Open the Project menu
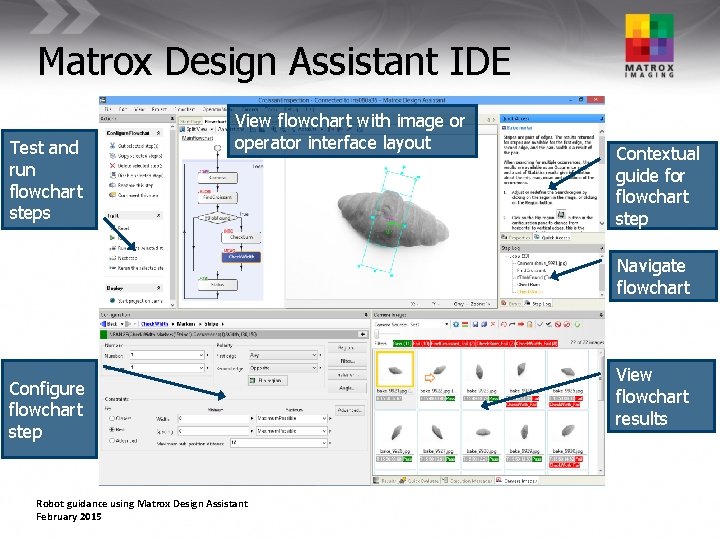The height and width of the screenshot is (540, 720). (x=159, y=109)
